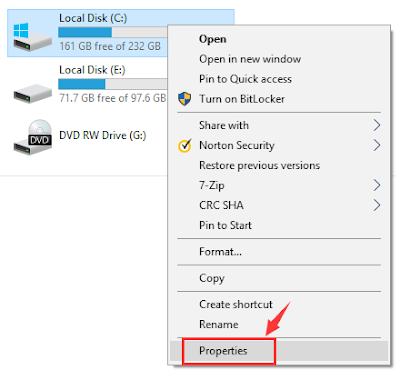Expand the Norton Security submenu arrow
The height and width of the screenshot is (380, 400).
(x=377, y=145)
